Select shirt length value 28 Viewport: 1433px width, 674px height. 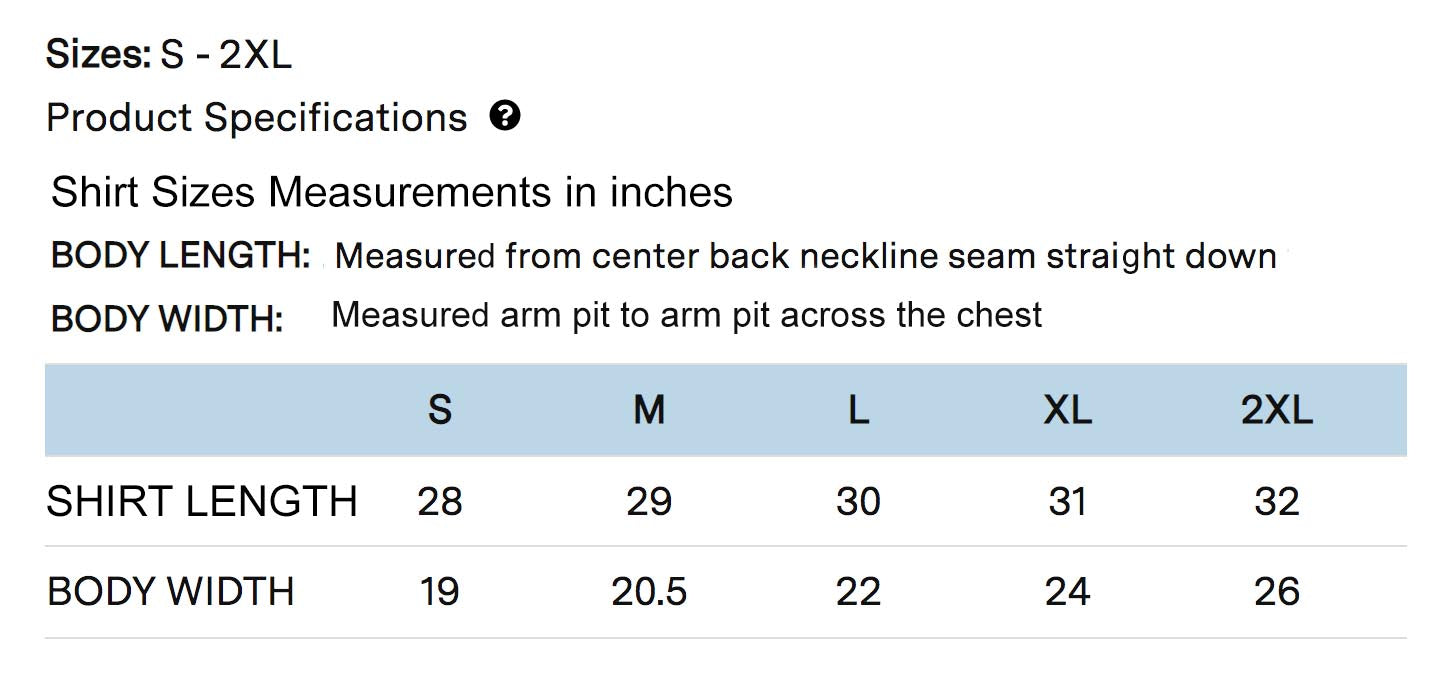click(440, 501)
